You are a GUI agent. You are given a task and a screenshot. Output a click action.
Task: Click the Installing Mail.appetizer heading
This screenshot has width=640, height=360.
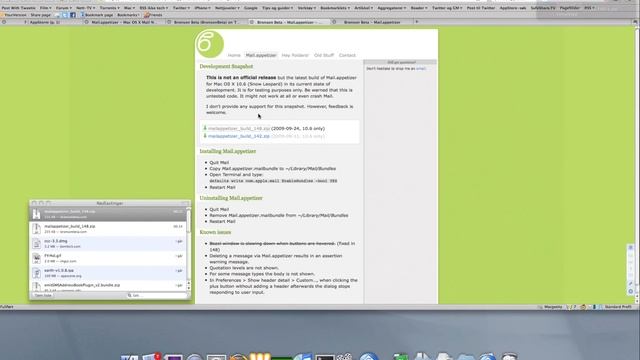(x=228, y=151)
